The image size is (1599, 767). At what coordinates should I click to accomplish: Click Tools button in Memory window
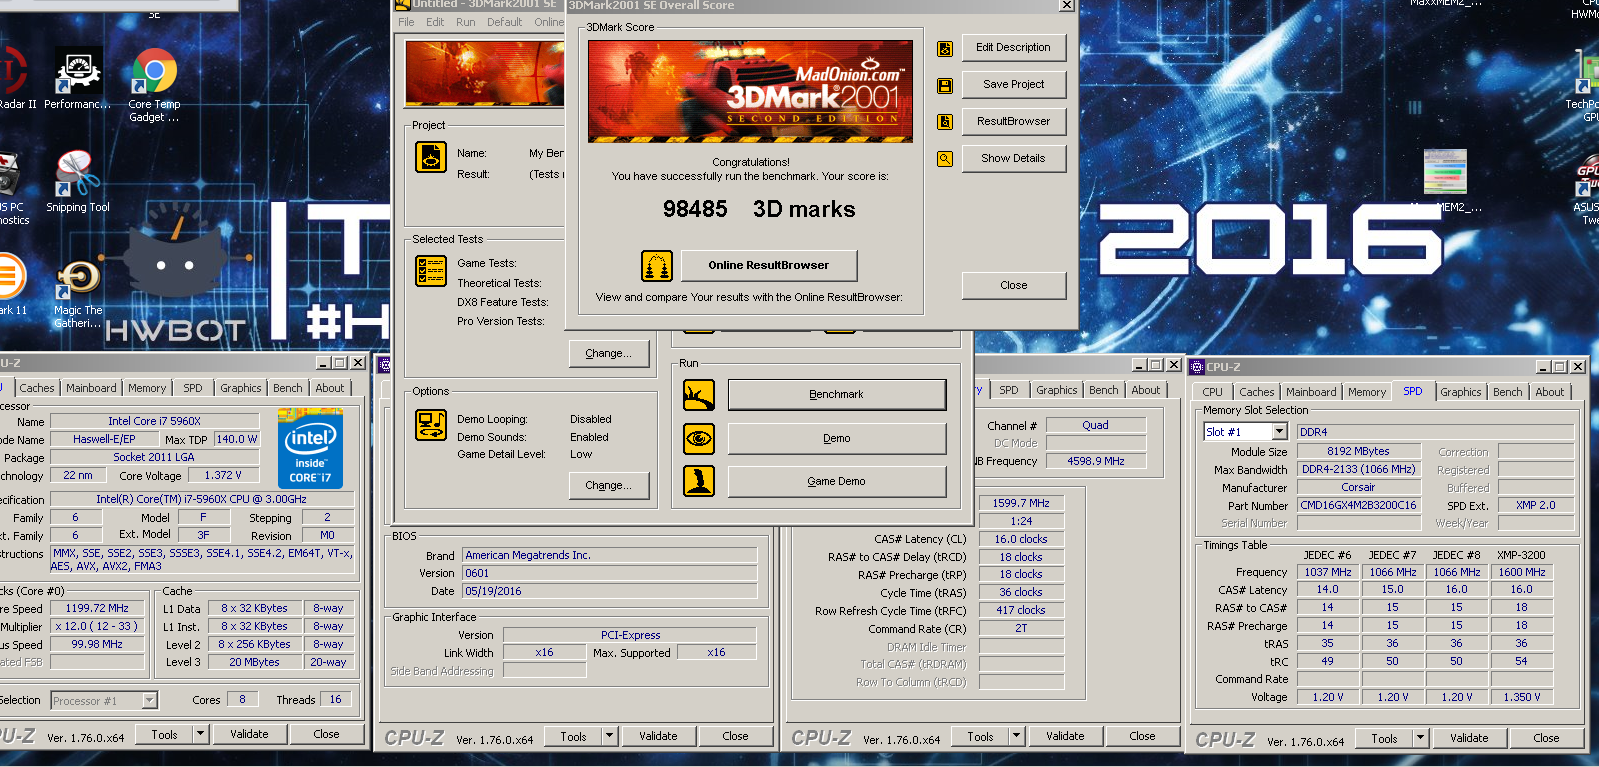(981, 736)
